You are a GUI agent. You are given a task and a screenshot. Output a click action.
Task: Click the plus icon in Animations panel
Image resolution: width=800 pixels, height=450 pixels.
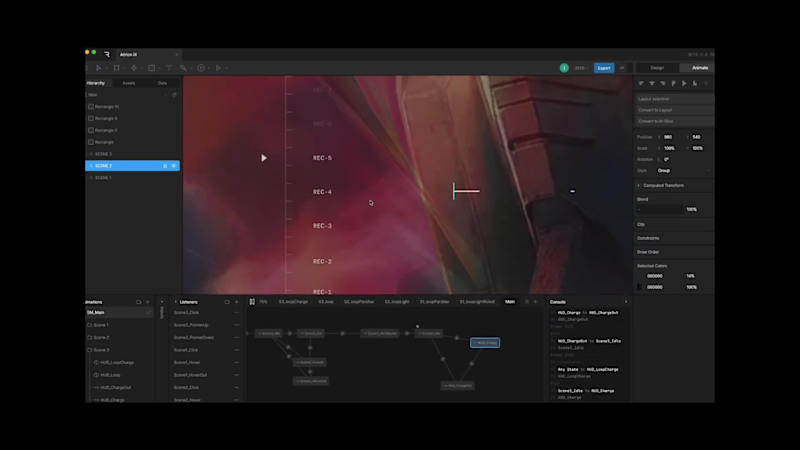pyautogui.click(x=147, y=302)
